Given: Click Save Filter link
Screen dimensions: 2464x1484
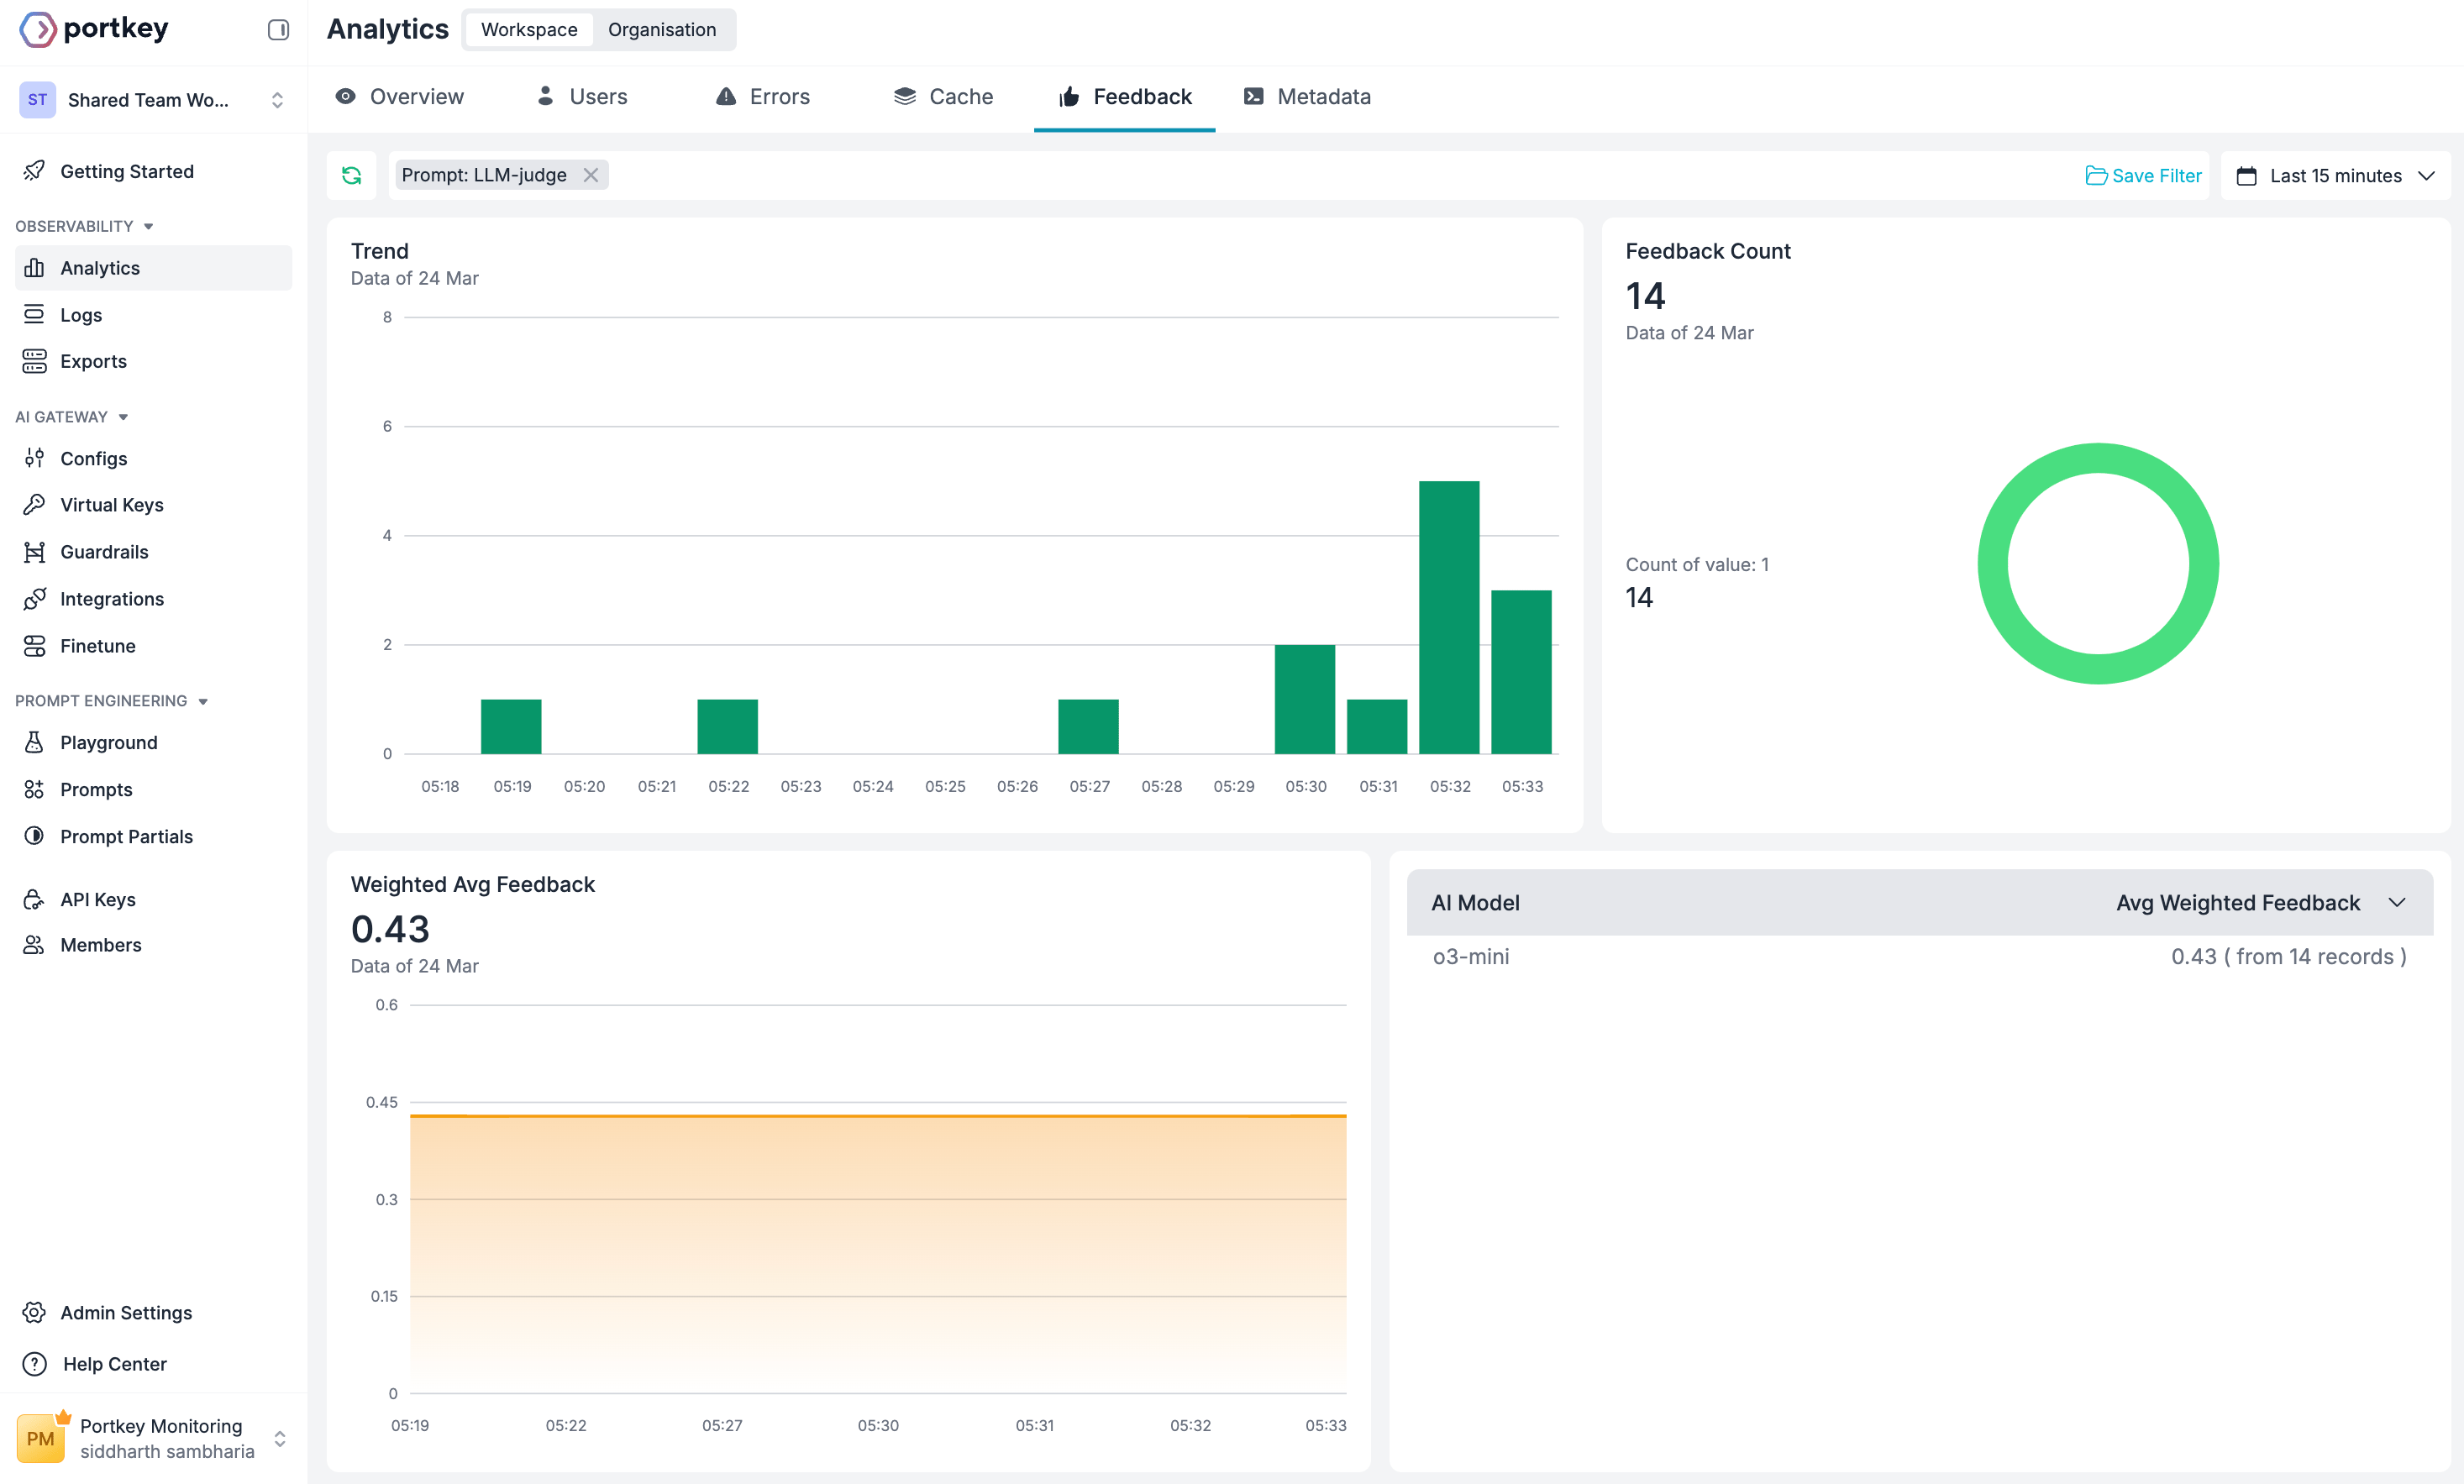Looking at the screenshot, I should tap(2143, 175).
